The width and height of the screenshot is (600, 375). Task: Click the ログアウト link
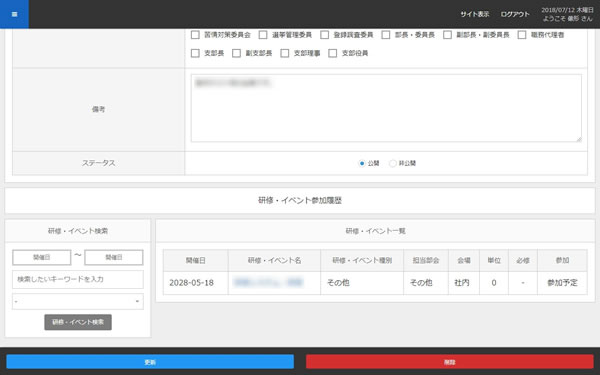point(515,14)
